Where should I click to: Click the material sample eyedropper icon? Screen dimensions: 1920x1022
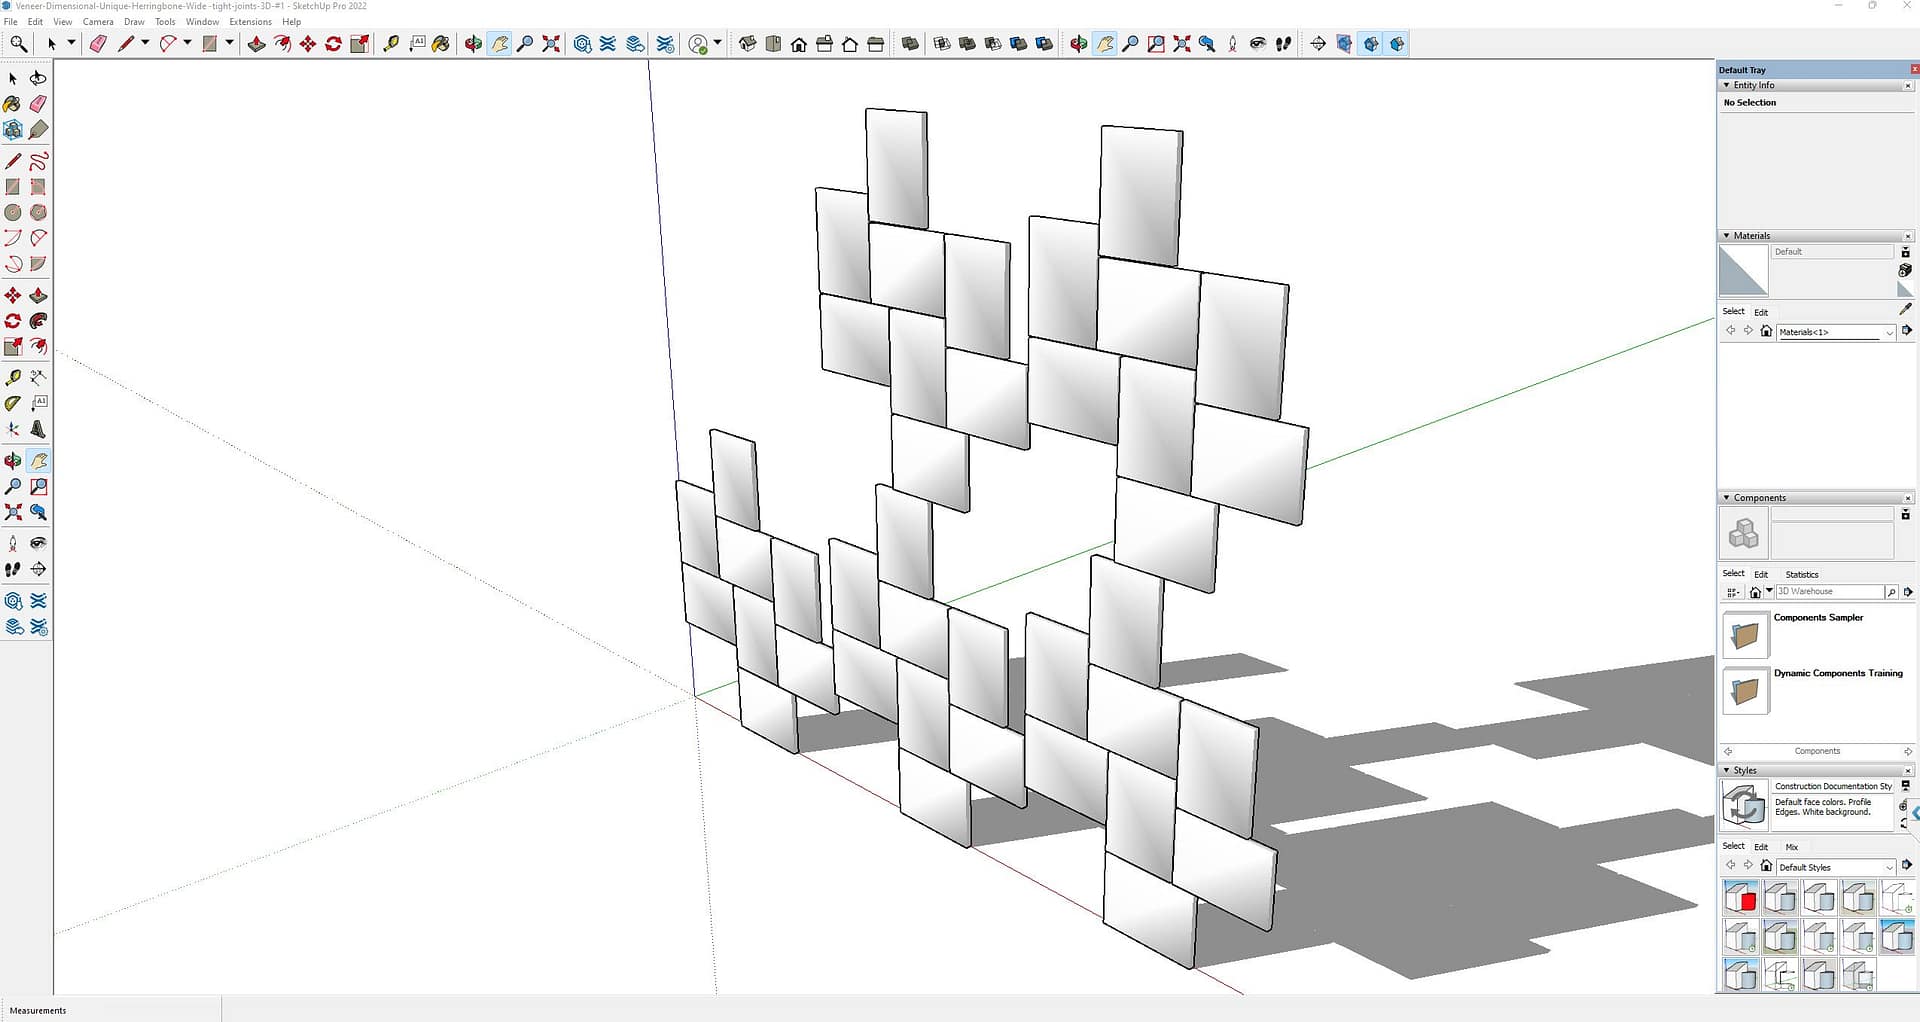tap(1905, 310)
